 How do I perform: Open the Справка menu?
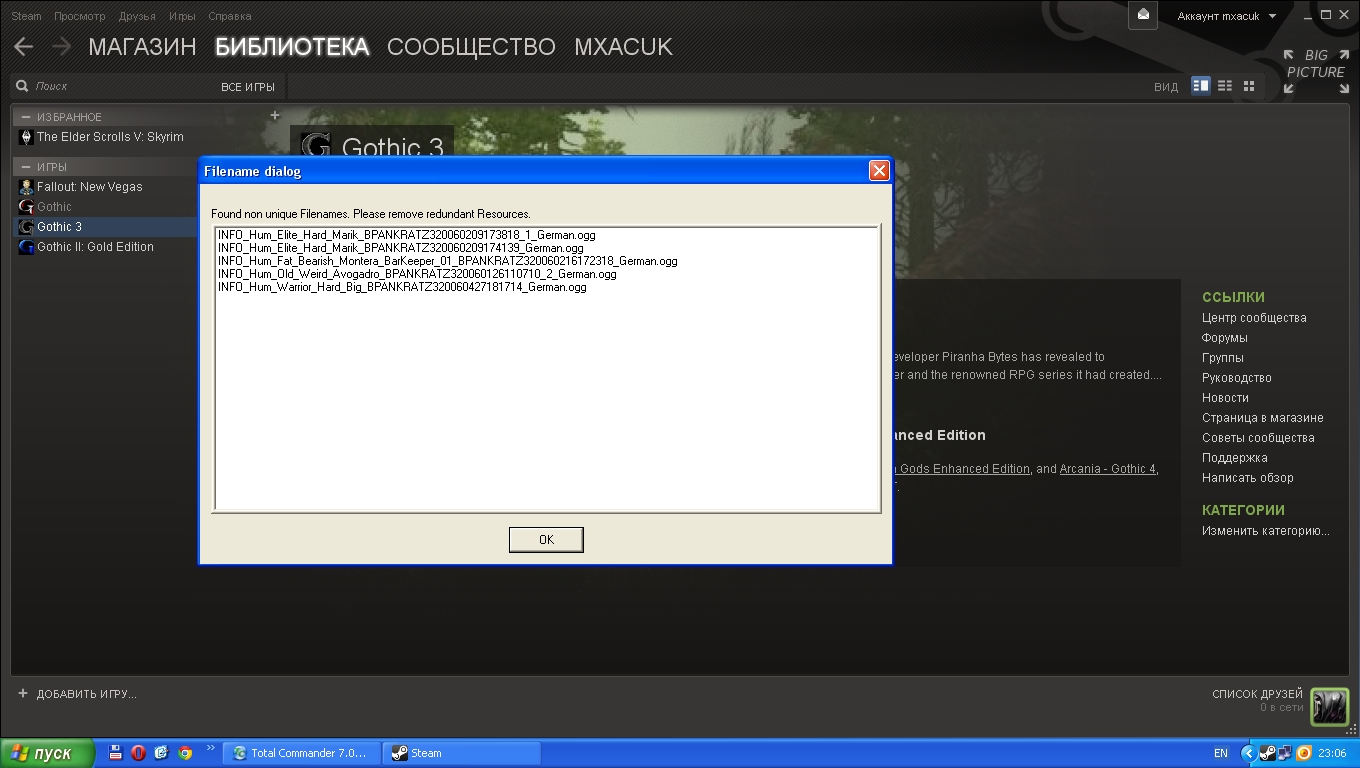coord(230,16)
